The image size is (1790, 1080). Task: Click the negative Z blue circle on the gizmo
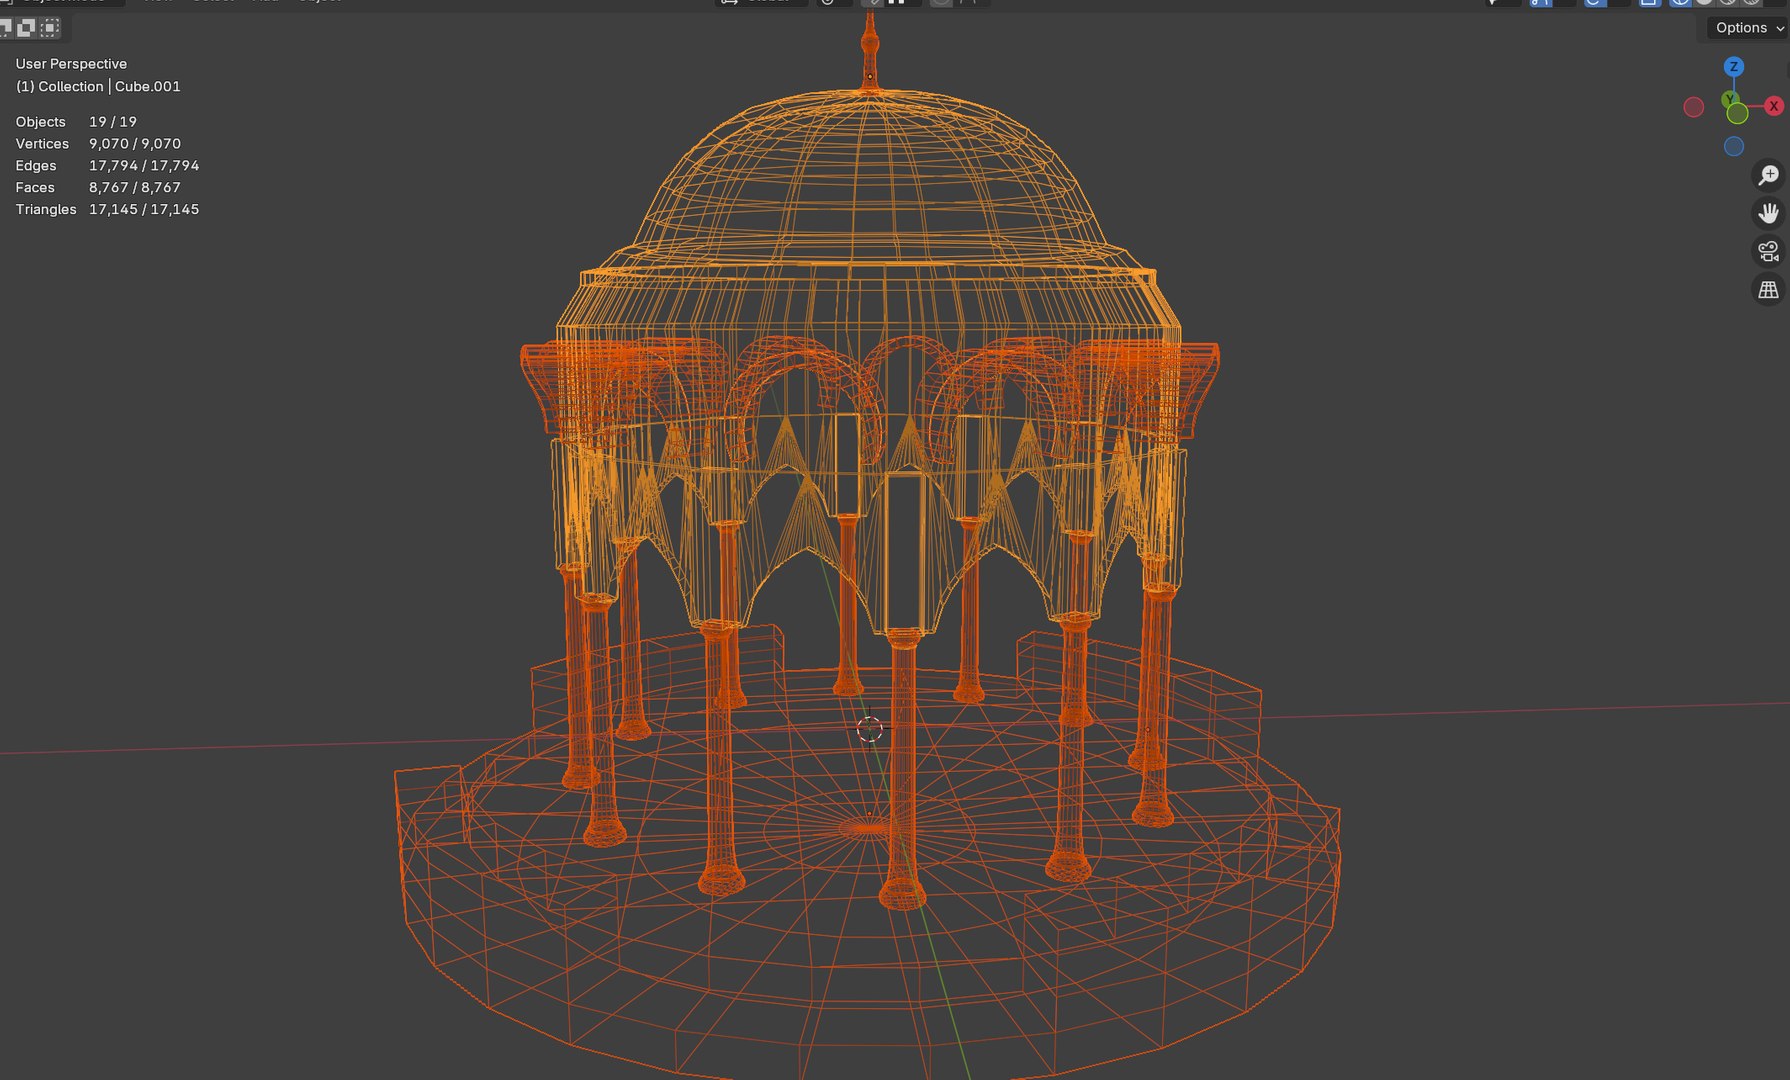[1734, 146]
